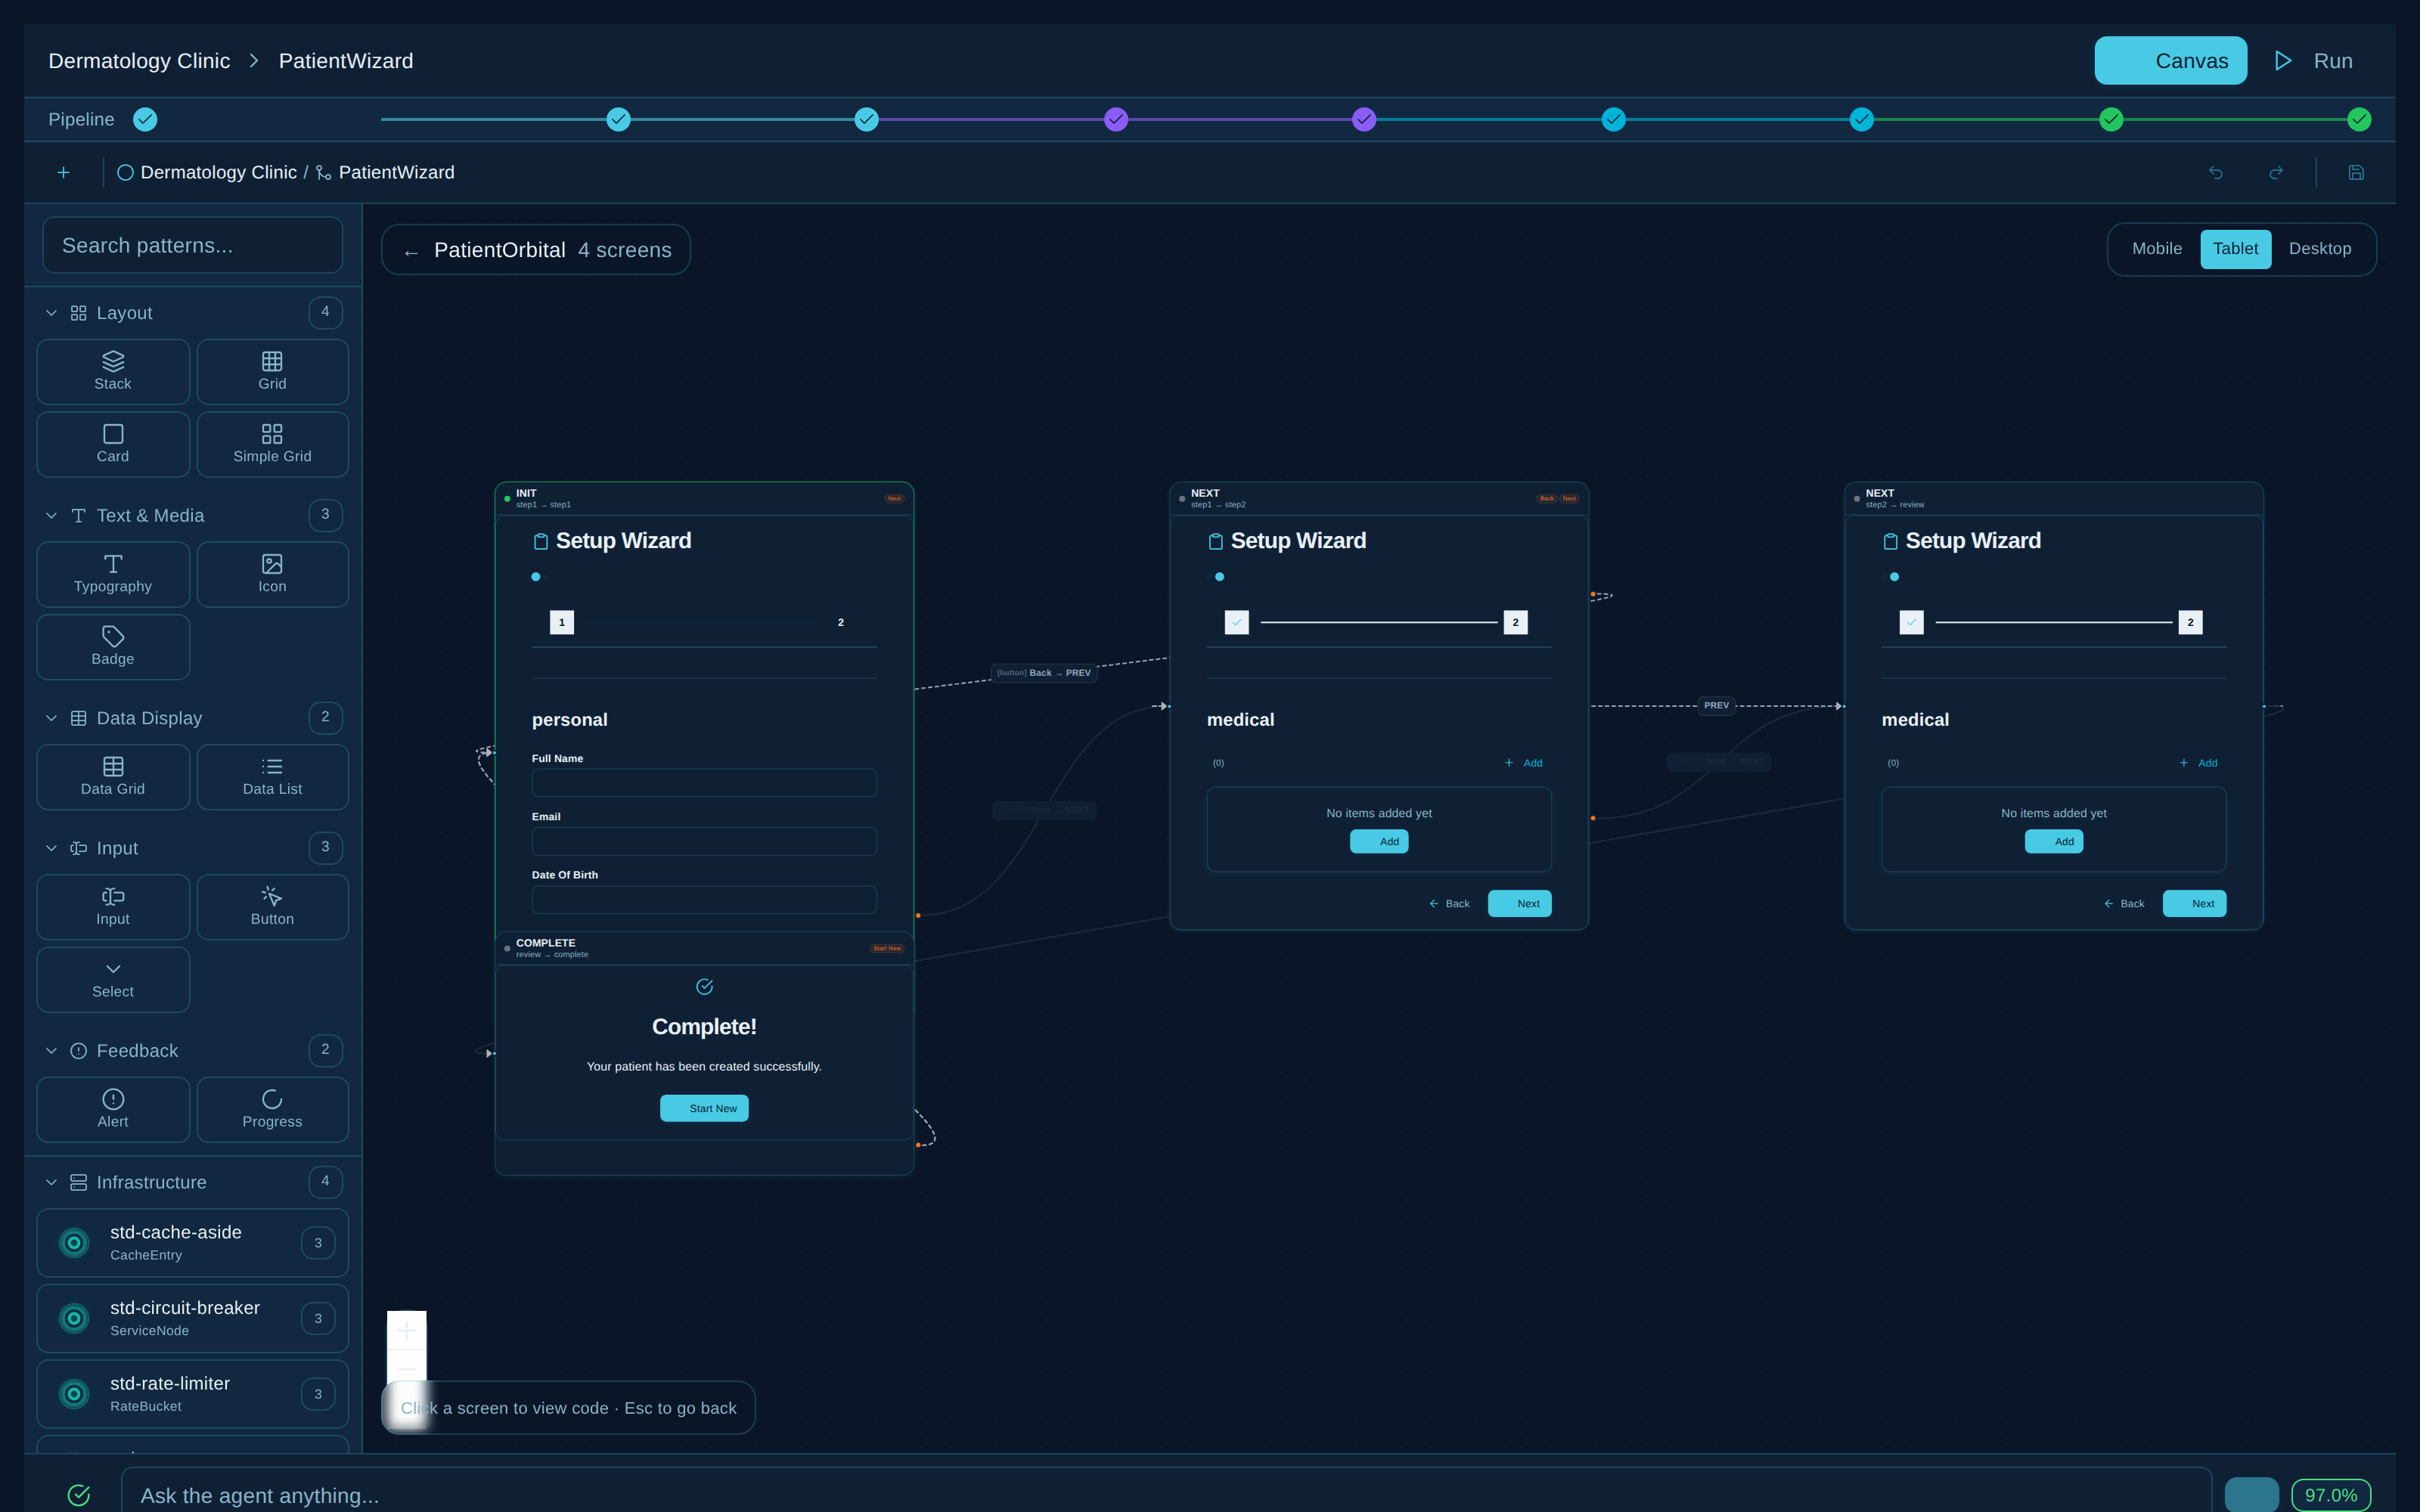Select the Typography pattern tile

[113, 574]
